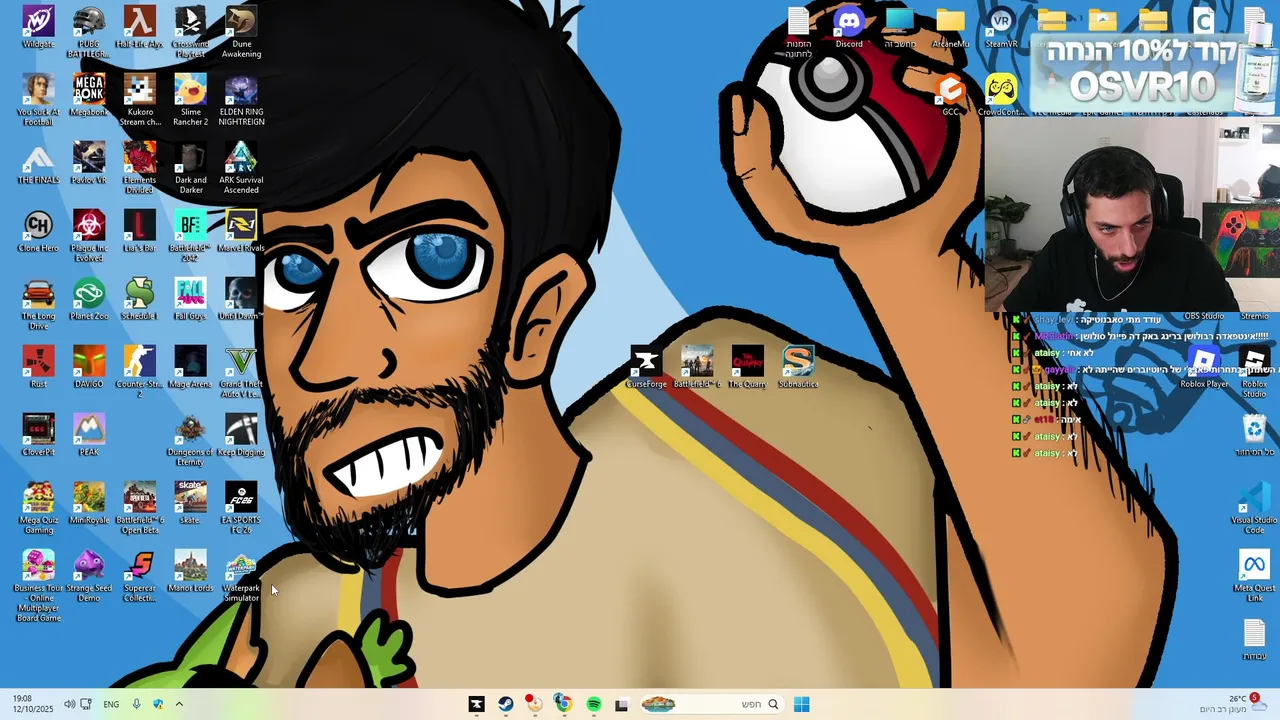
Task: Select the Megabonk desktop icon
Action: click(x=89, y=95)
